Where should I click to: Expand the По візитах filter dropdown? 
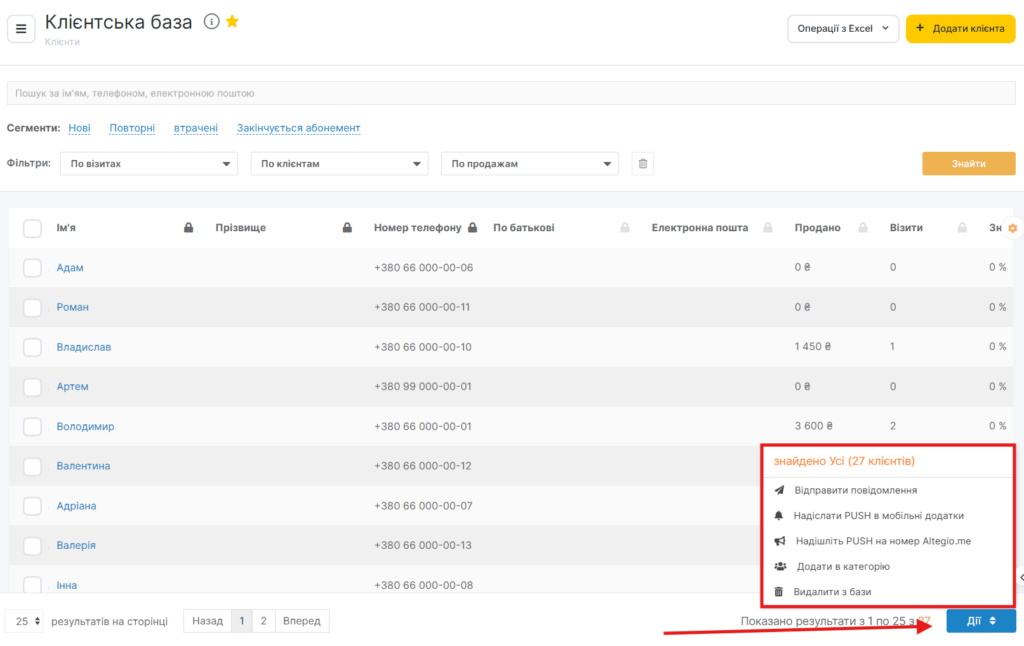click(x=148, y=164)
